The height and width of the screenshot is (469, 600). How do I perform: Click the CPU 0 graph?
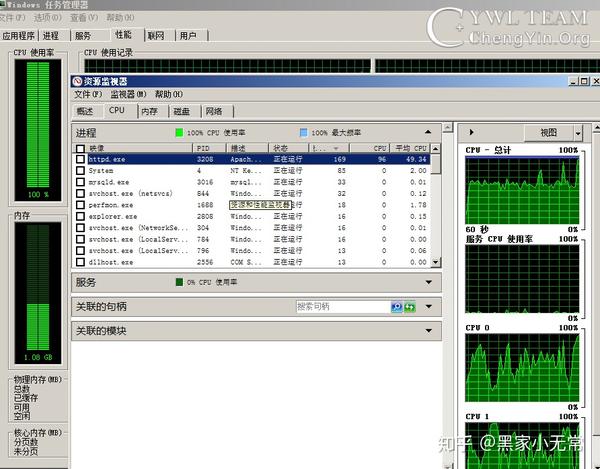pos(522,368)
